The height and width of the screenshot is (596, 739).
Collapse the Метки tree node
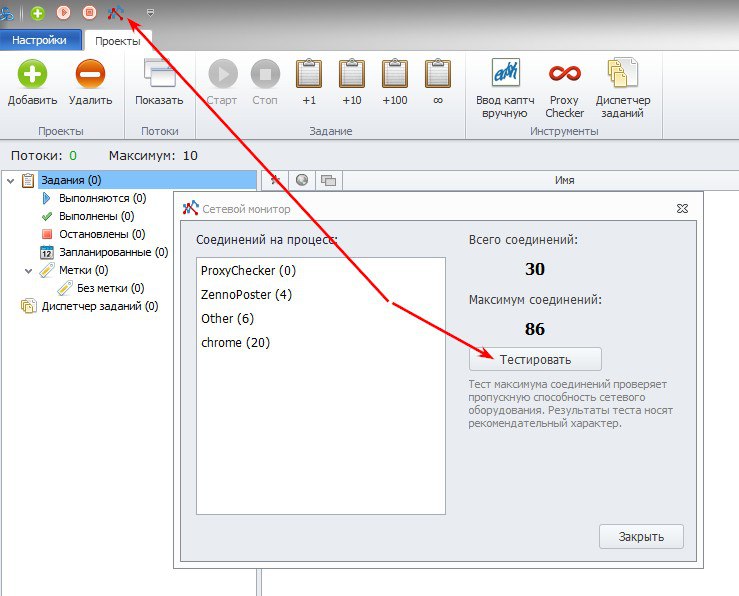coord(28,271)
